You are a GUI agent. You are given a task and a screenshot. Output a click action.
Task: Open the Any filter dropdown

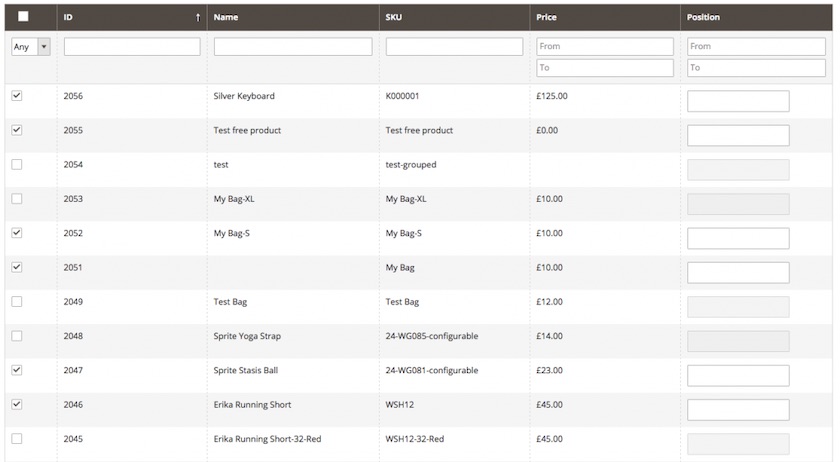(31, 47)
